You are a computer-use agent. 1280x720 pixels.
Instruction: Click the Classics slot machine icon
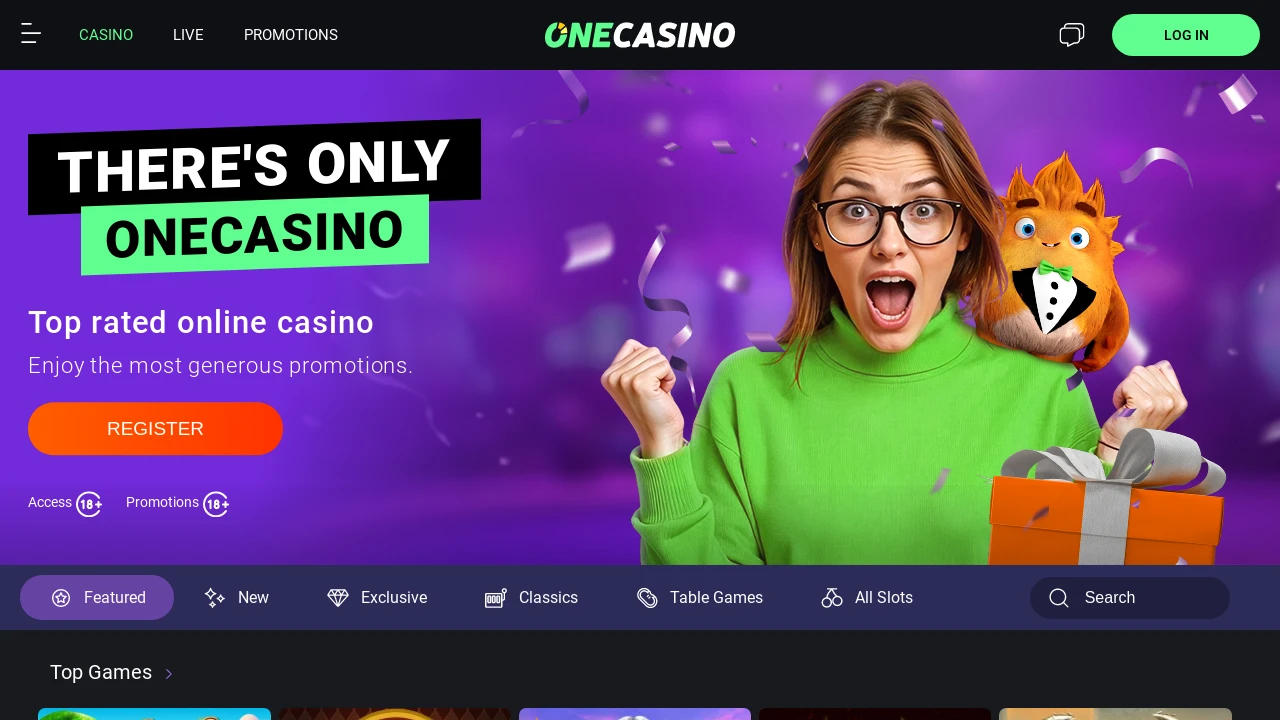click(496, 598)
